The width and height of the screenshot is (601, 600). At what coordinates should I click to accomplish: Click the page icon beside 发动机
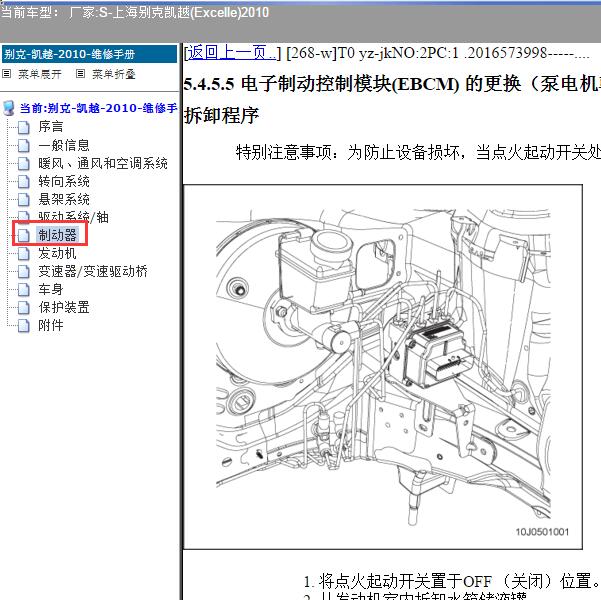[24, 253]
